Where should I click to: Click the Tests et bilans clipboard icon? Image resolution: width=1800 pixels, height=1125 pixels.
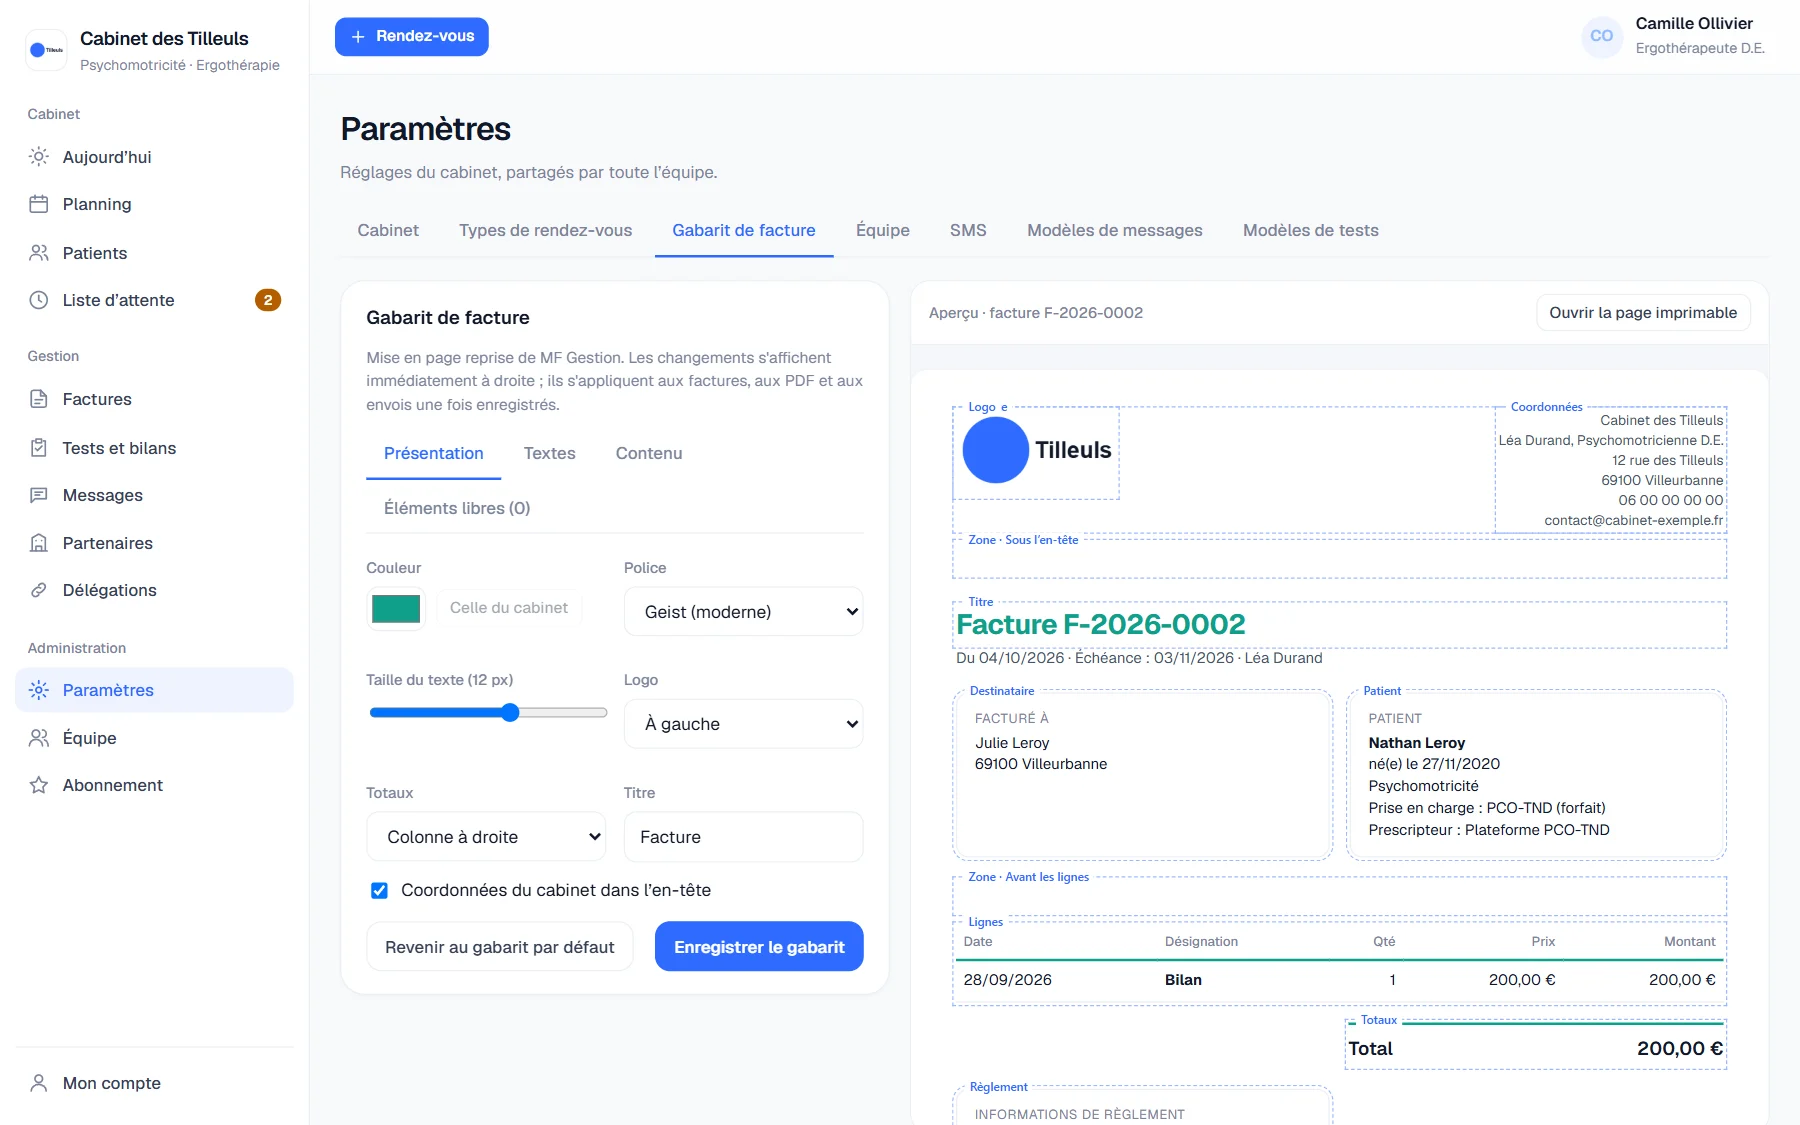pyautogui.click(x=39, y=448)
